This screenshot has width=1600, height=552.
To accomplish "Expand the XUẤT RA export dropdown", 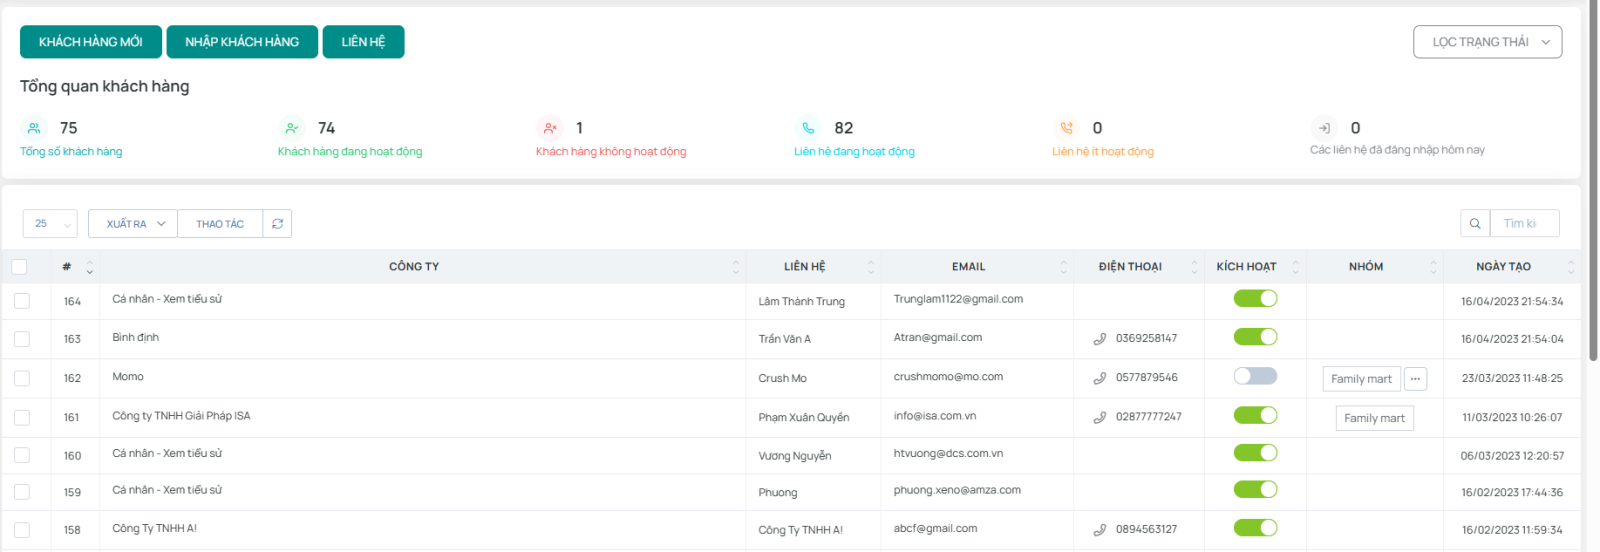I will (133, 224).
